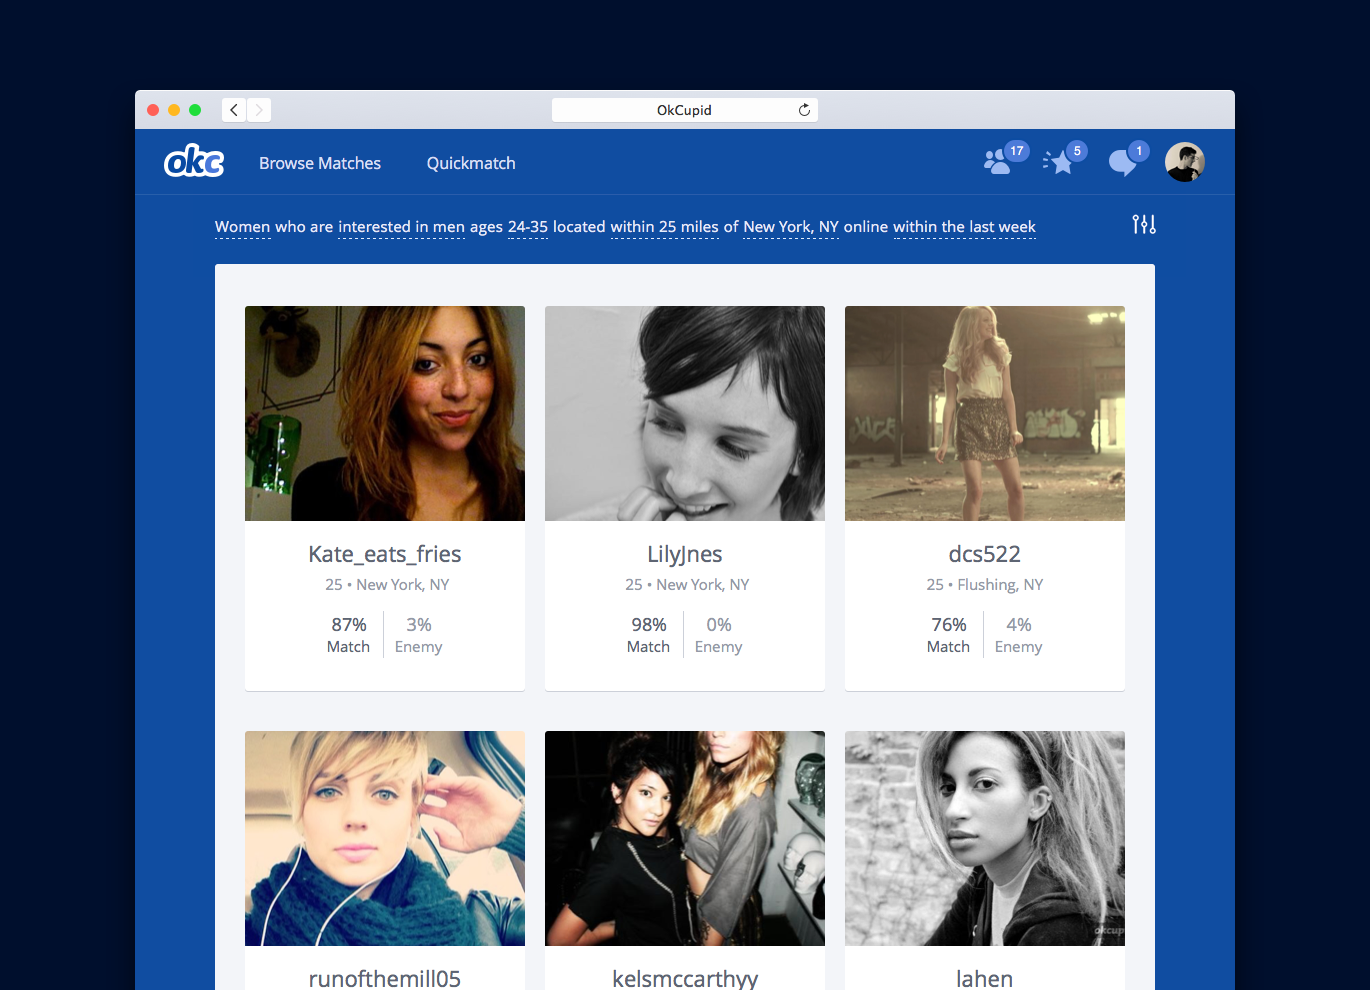This screenshot has height=990, width=1370.
Task: Click "25 • New York, NY" under LilyJnes
Action: click(x=687, y=585)
